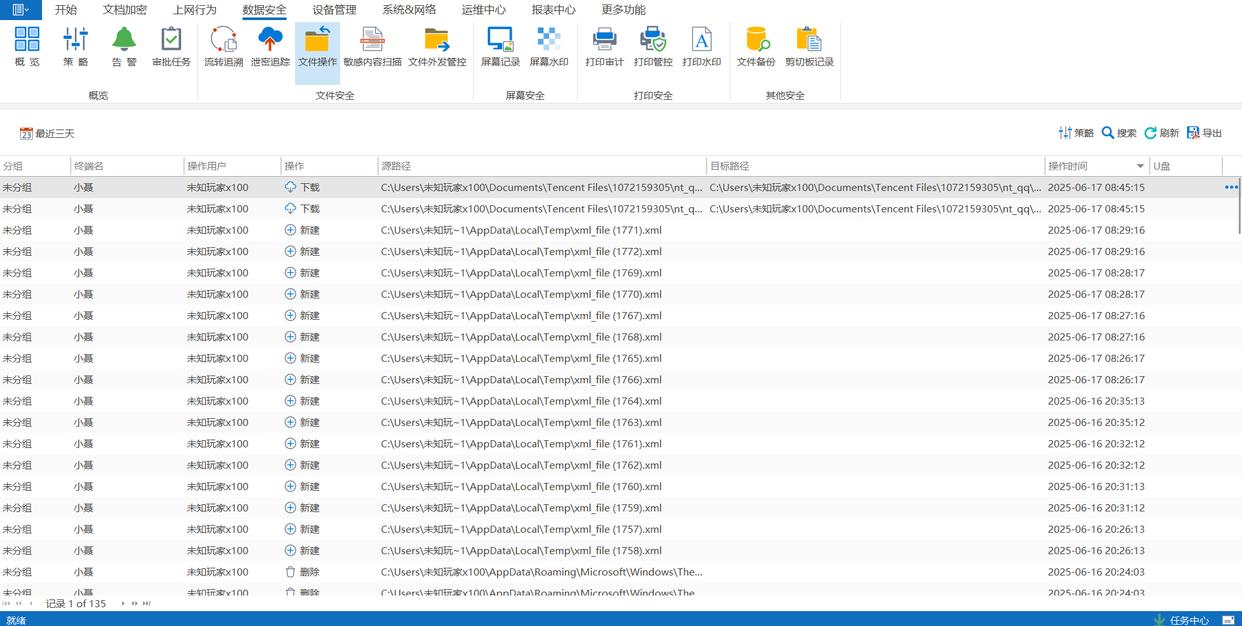Click the three-dot menu on first row
This screenshot has width=1242, height=626.
pos(1231,187)
